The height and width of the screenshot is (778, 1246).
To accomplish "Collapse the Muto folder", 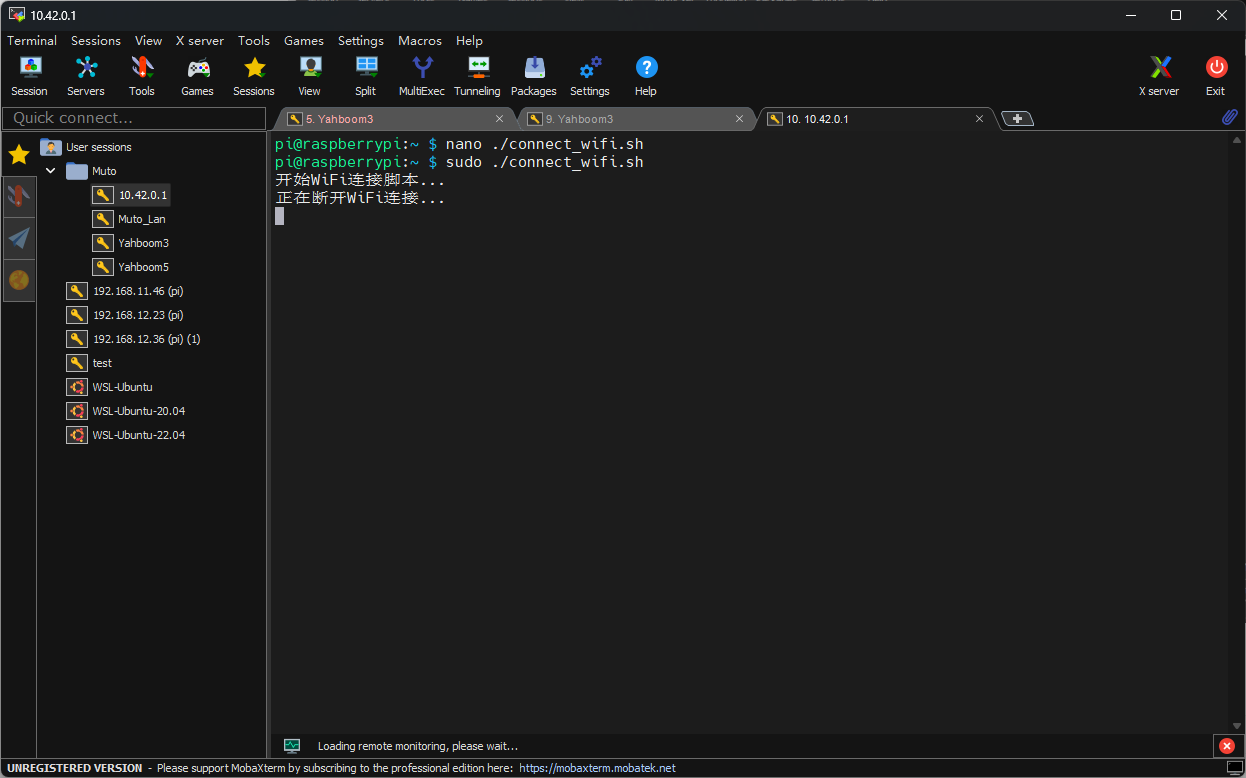I will click(x=51, y=171).
